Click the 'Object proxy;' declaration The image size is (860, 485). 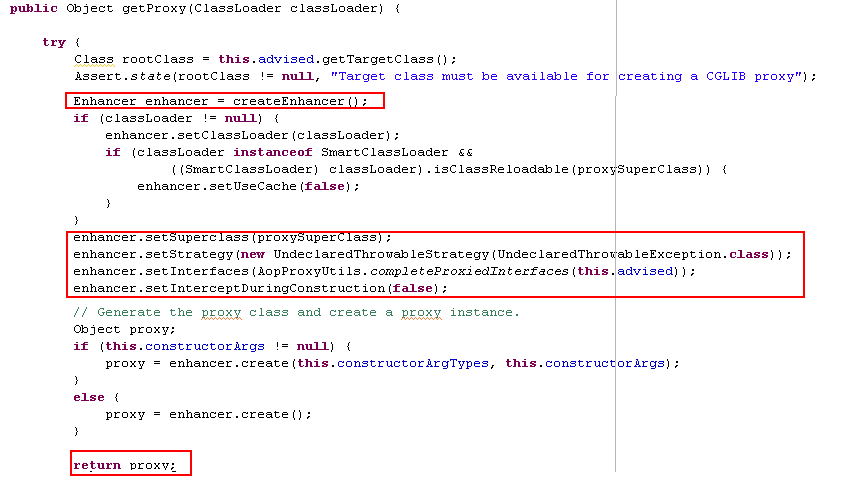(125, 330)
